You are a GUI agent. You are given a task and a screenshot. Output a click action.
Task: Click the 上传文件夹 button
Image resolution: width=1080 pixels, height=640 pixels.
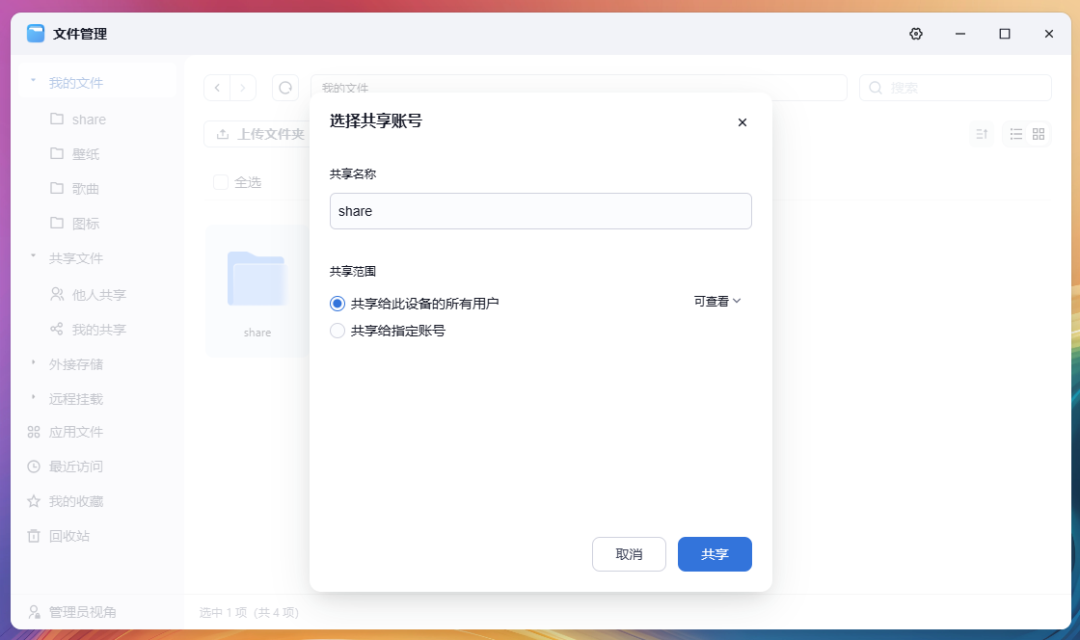click(260, 134)
